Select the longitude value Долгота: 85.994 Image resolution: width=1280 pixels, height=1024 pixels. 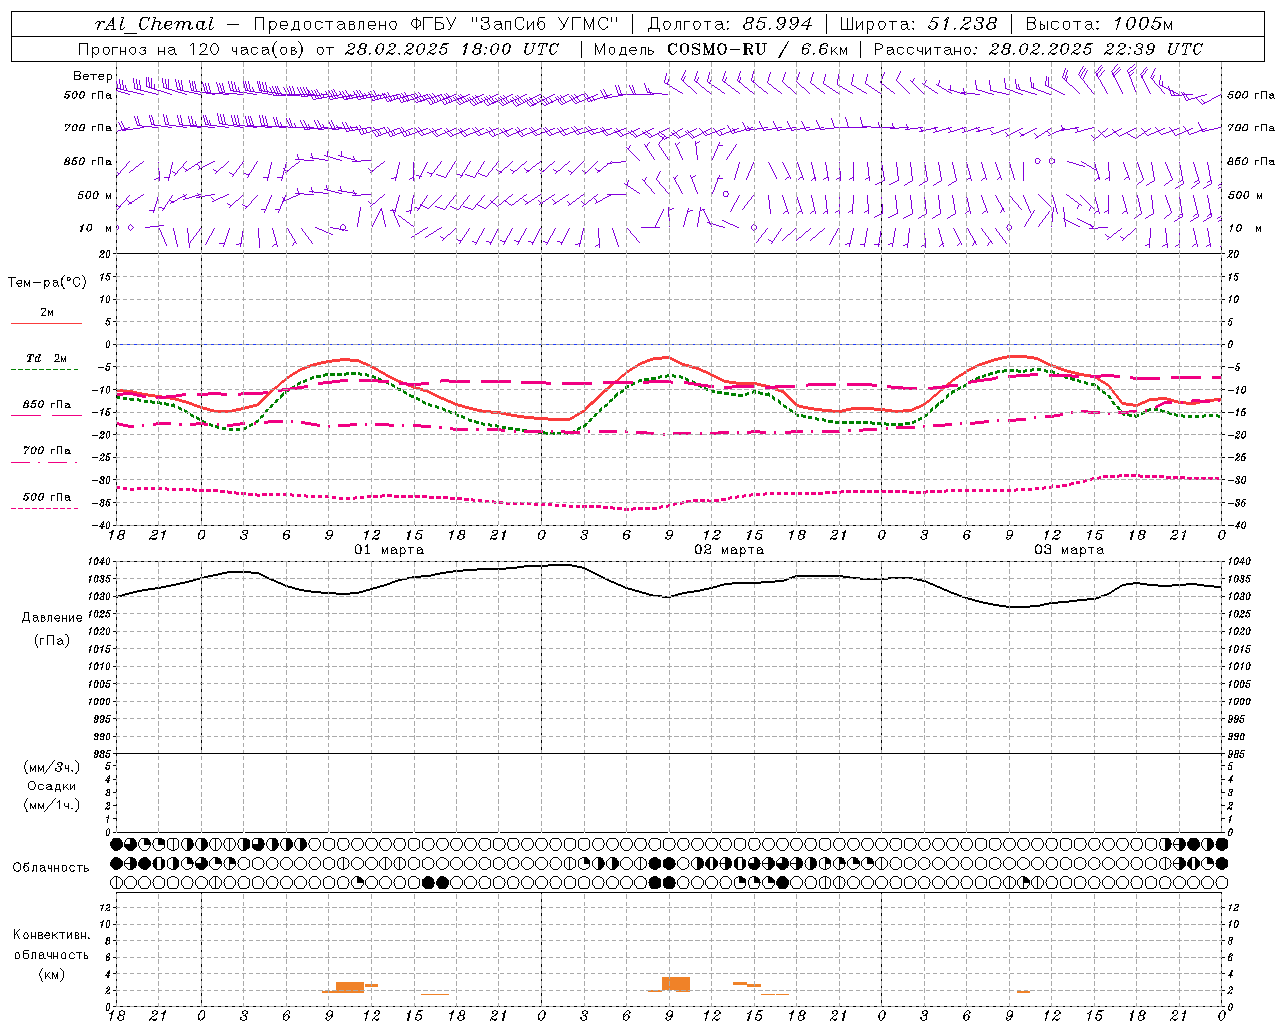pos(730,24)
